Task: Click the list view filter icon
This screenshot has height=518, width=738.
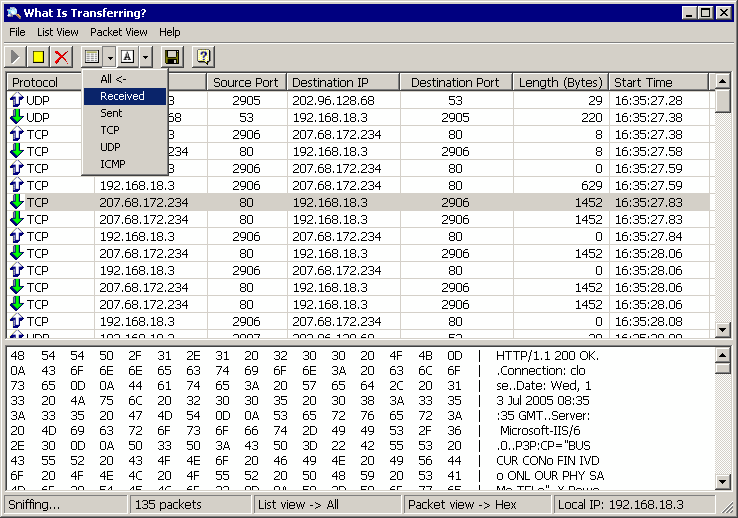Action: 93,58
